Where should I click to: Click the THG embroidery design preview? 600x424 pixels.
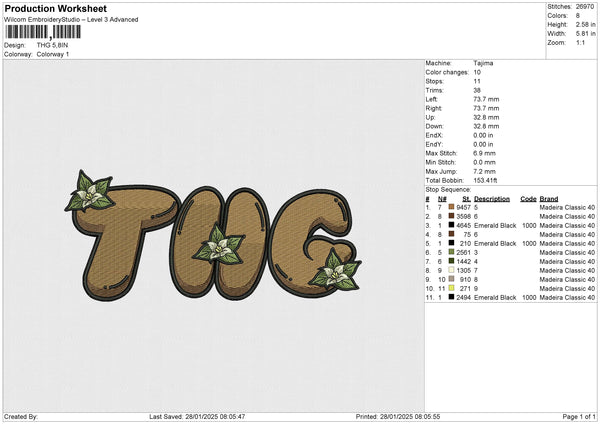[x=213, y=235]
